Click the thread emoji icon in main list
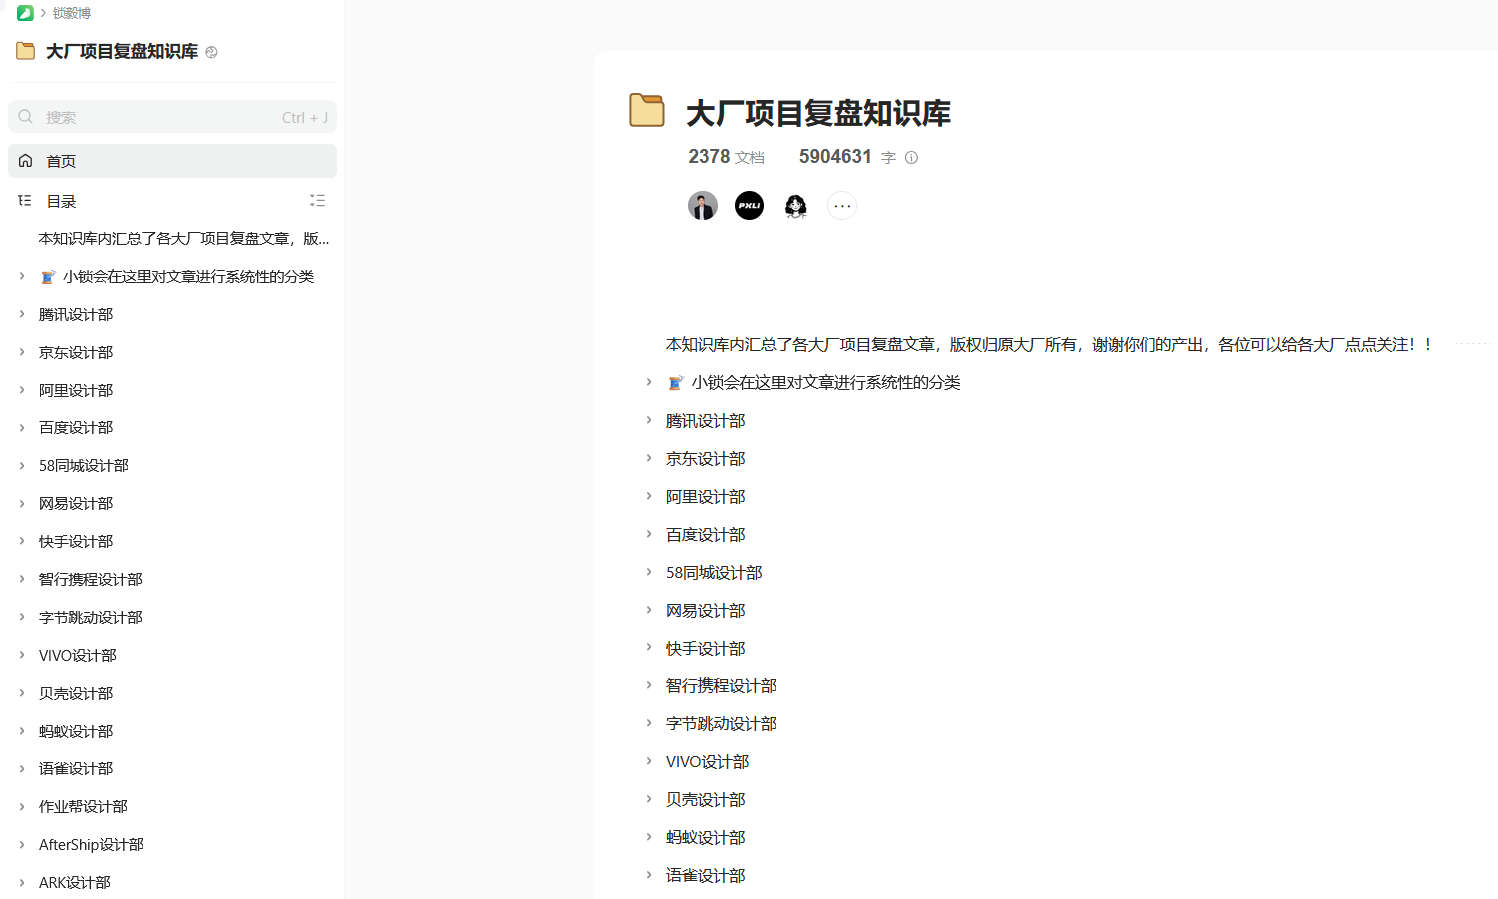 676,383
